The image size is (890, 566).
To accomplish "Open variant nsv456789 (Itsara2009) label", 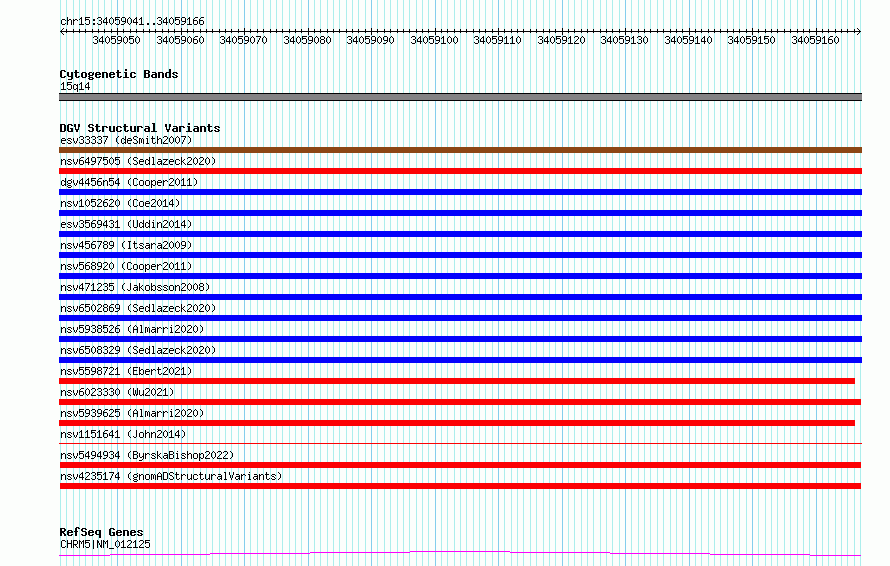I will click(x=126, y=245).
